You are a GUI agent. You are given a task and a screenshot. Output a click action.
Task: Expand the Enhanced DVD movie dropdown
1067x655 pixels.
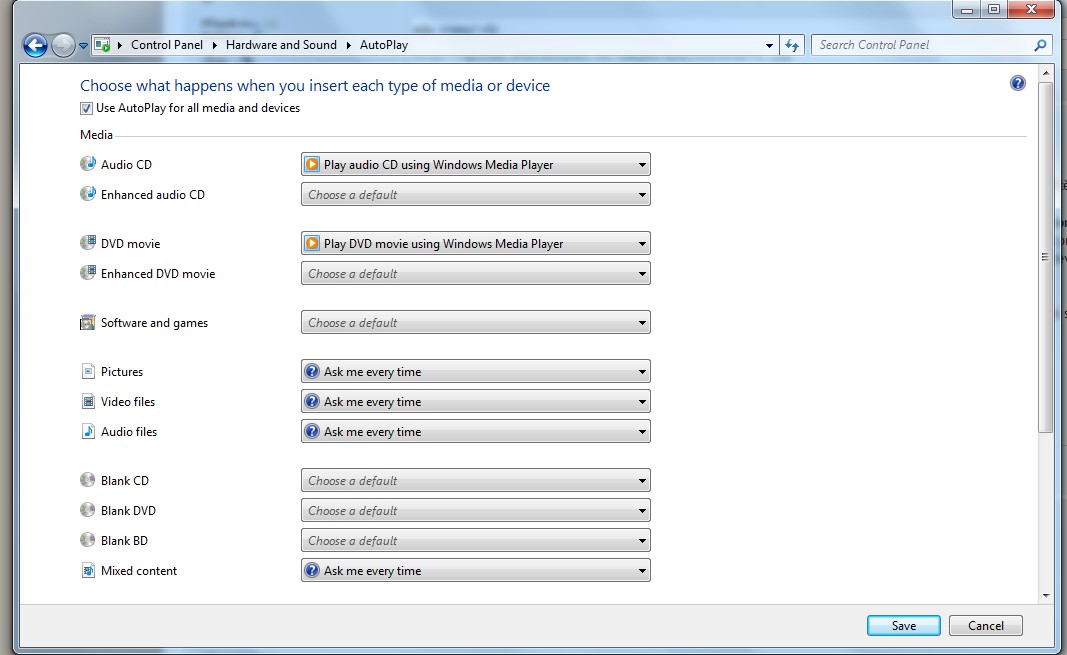tap(476, 274)
